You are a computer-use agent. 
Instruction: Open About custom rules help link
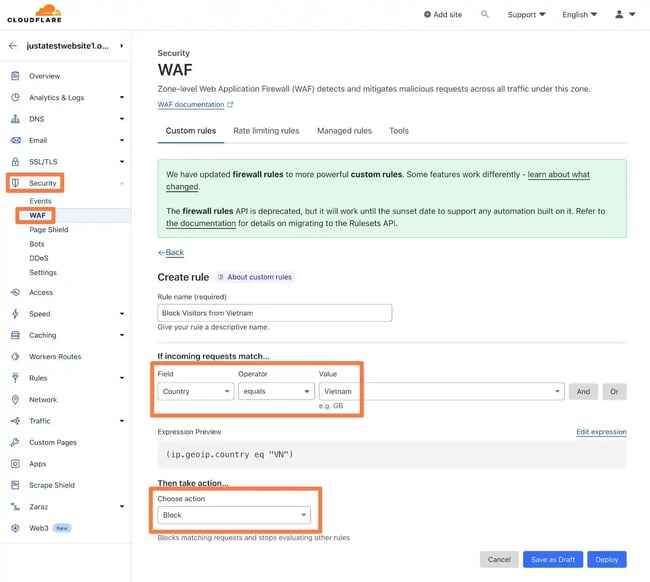[x=256, y=277]
